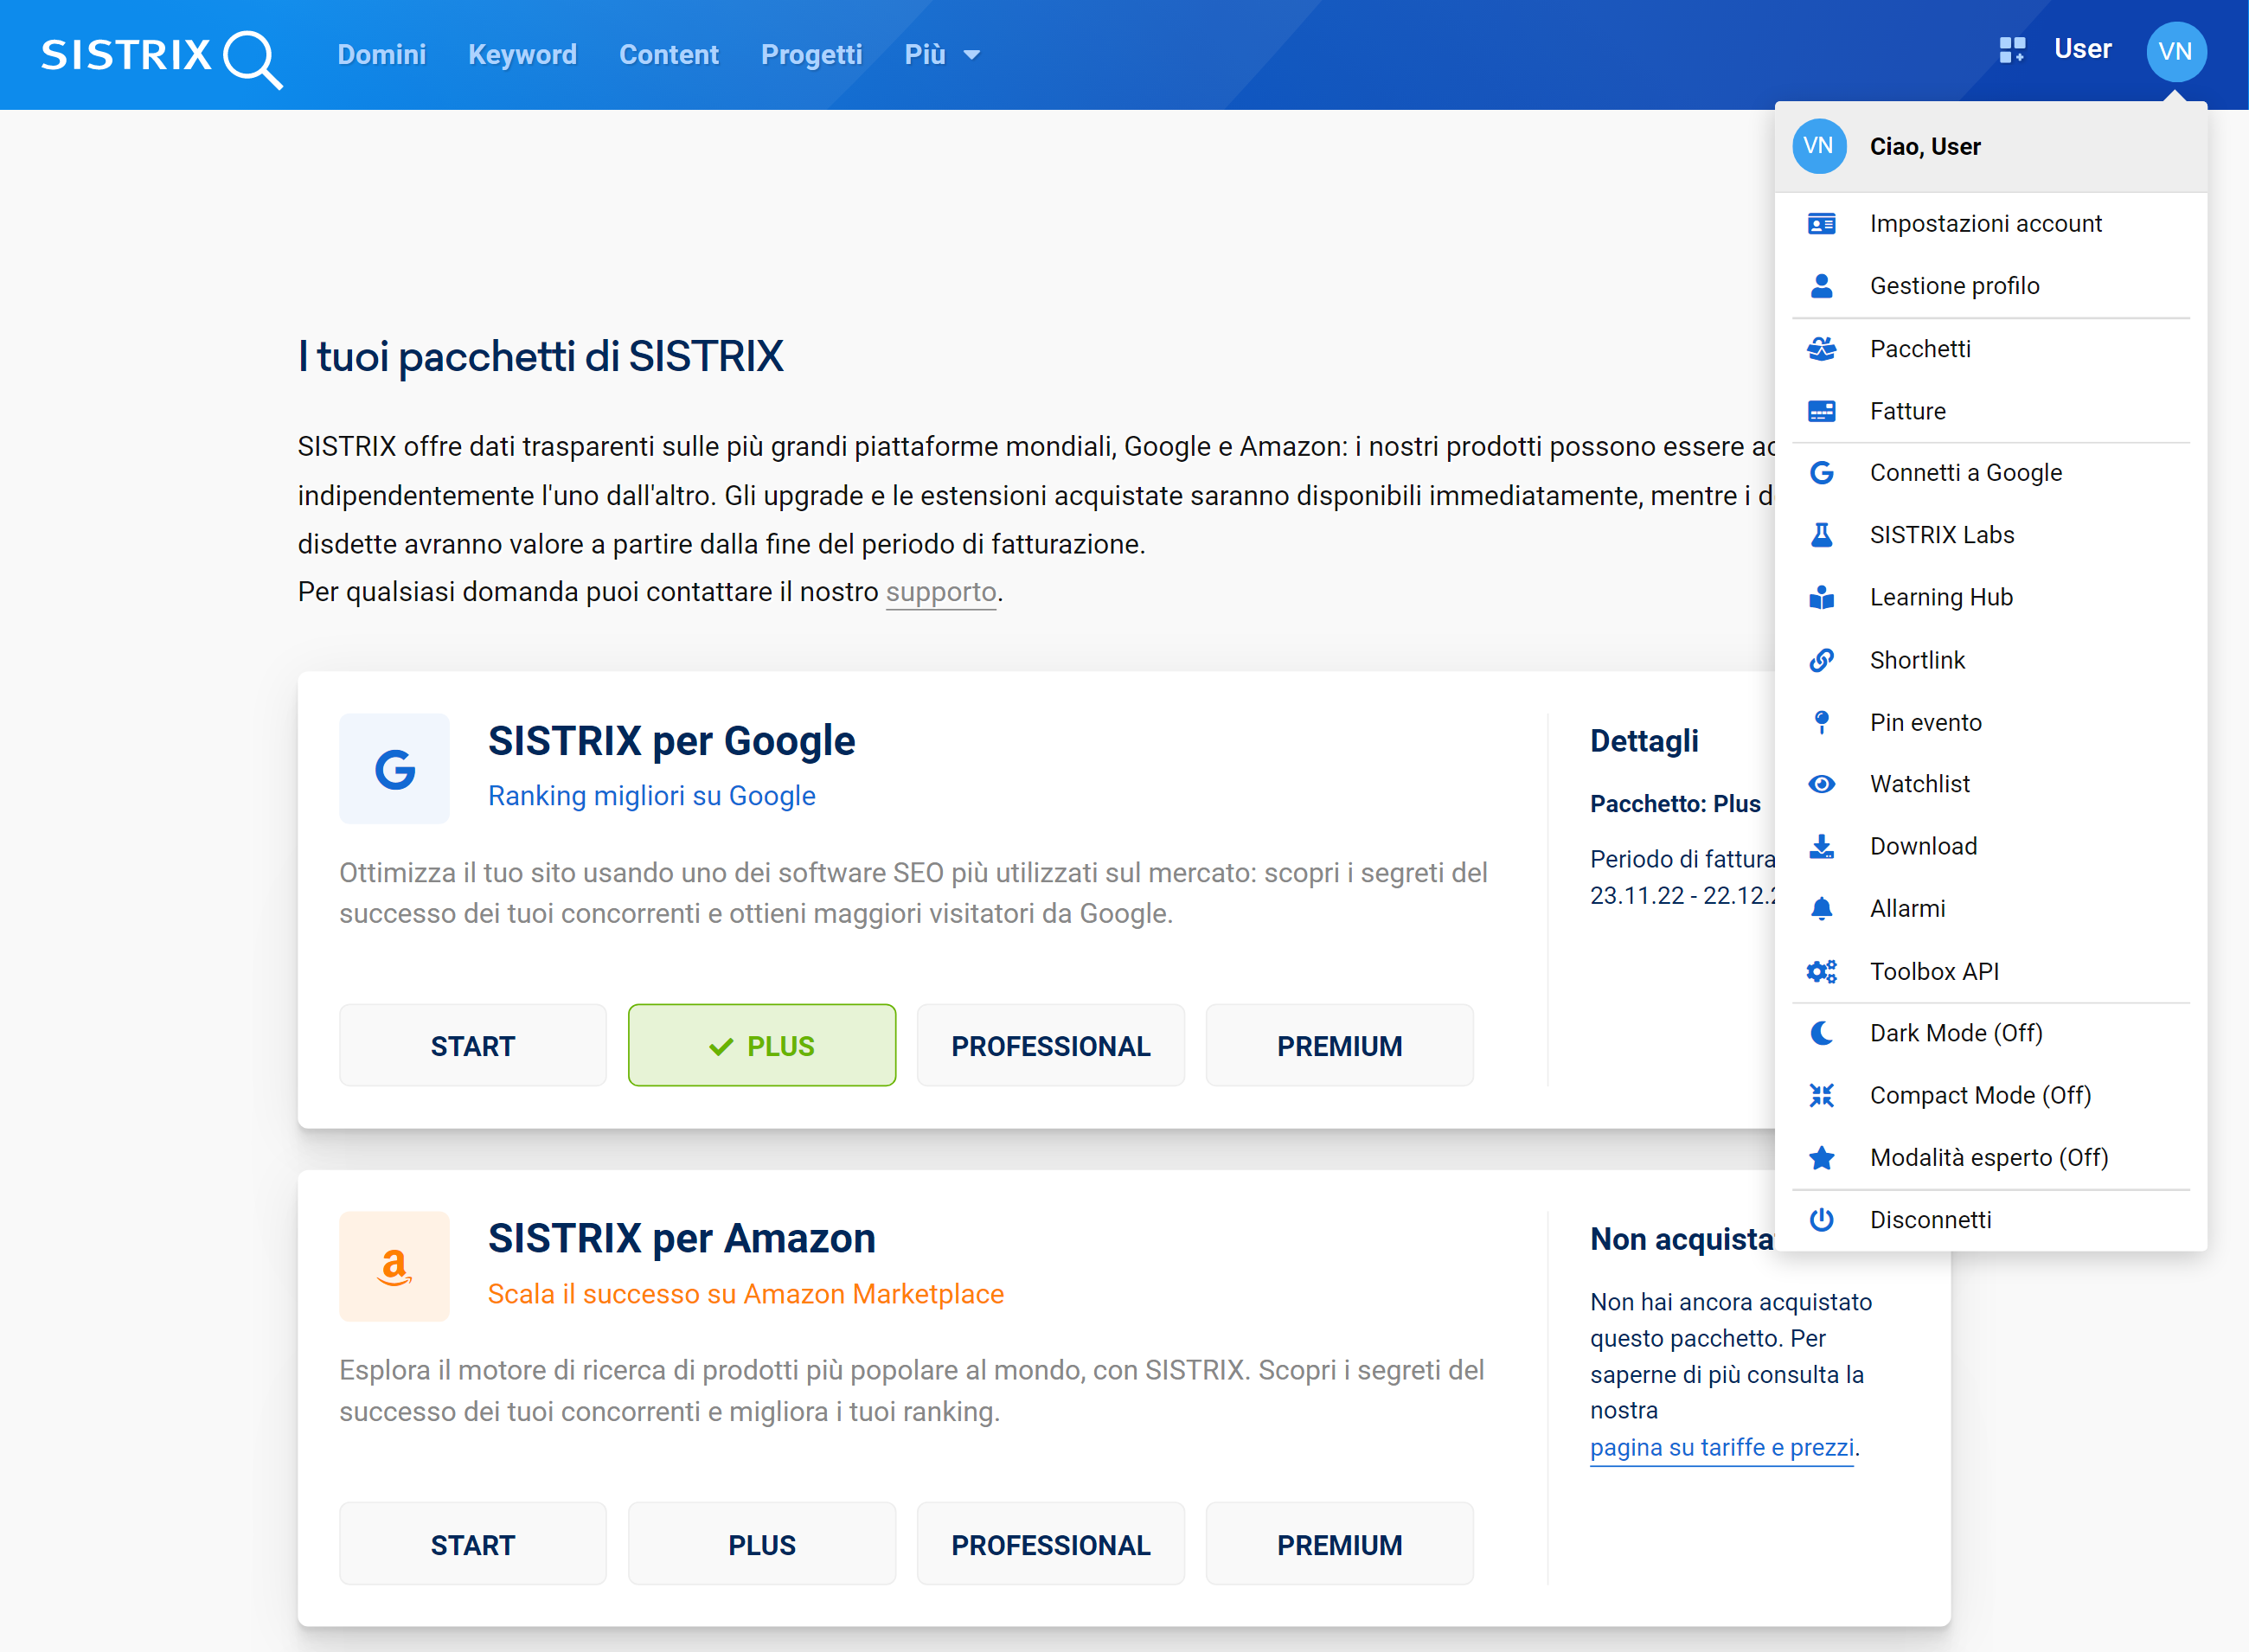Image resolution: width=2249 pixels, height=1652 pixels.
Task: Open Impostazioni account menu entry
Action: [1990, 224]
